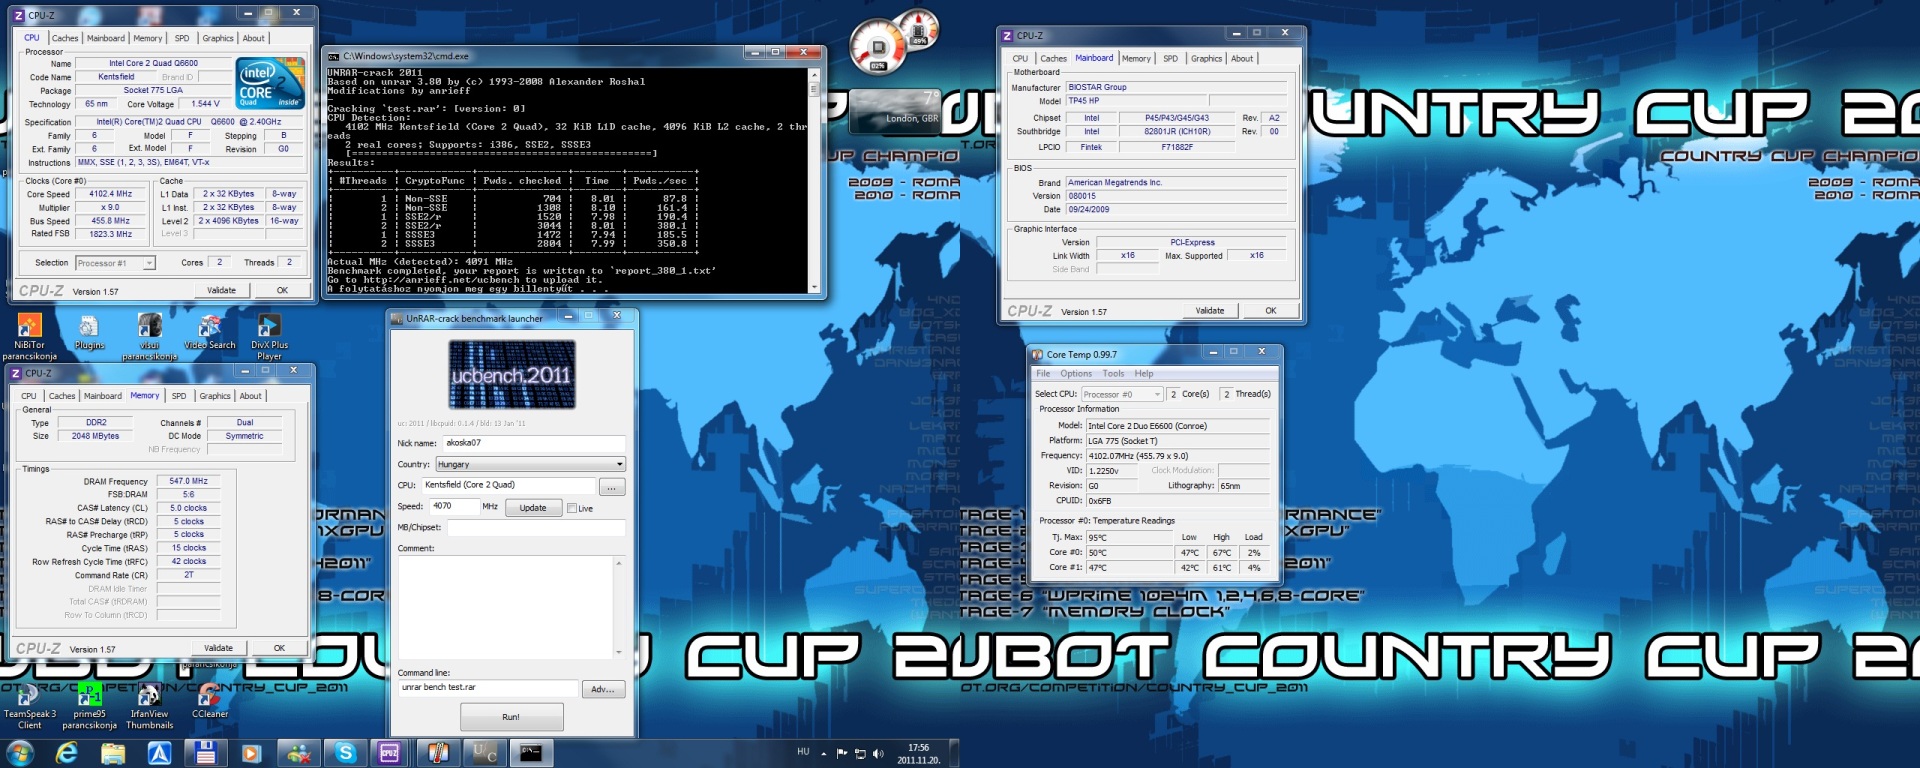The image size is (1920, 768).
Task: Click the ... browse button beside CPU field
Action: coord(612,487)
